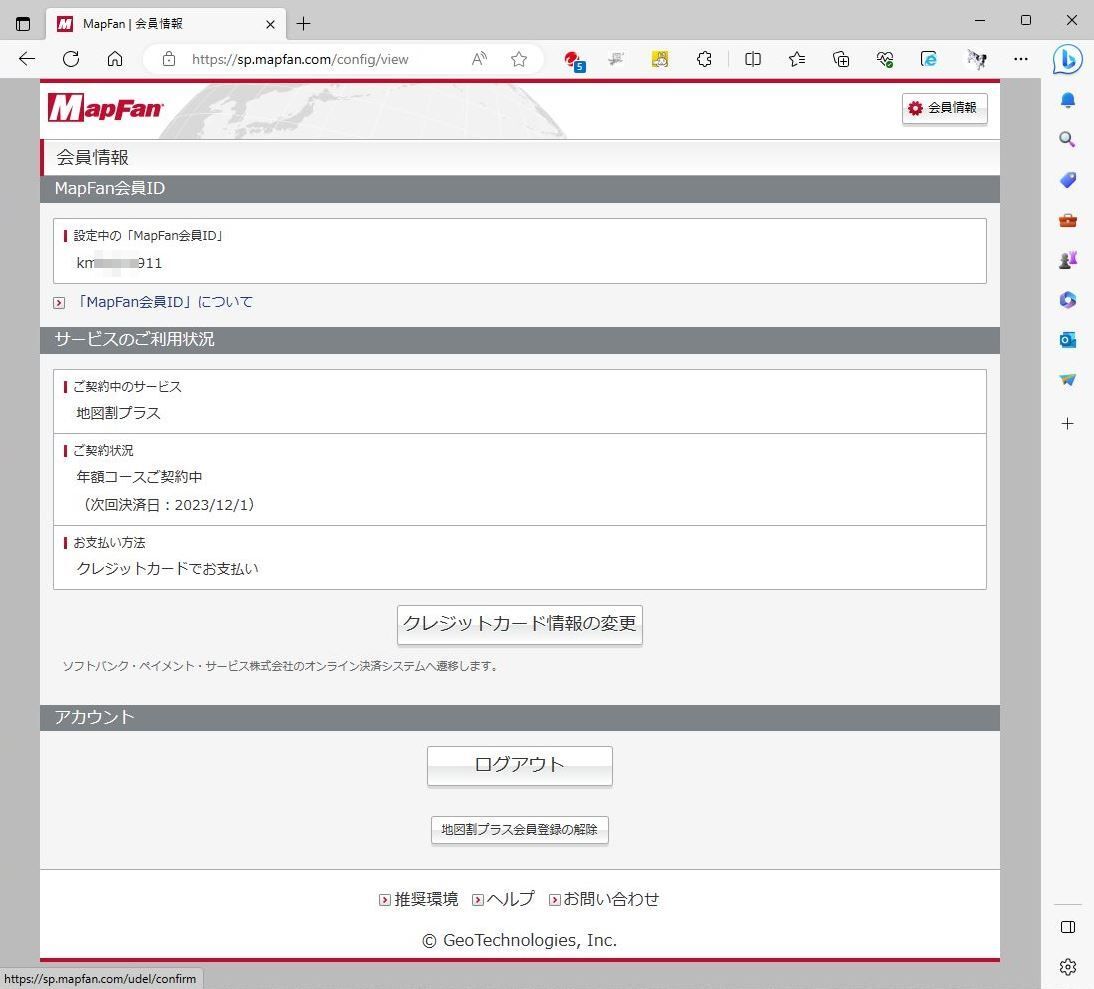This screenshot has width=1094, height=989.
Task: Open Settings and more ellipsis menu
Action: click(1021, 59)
